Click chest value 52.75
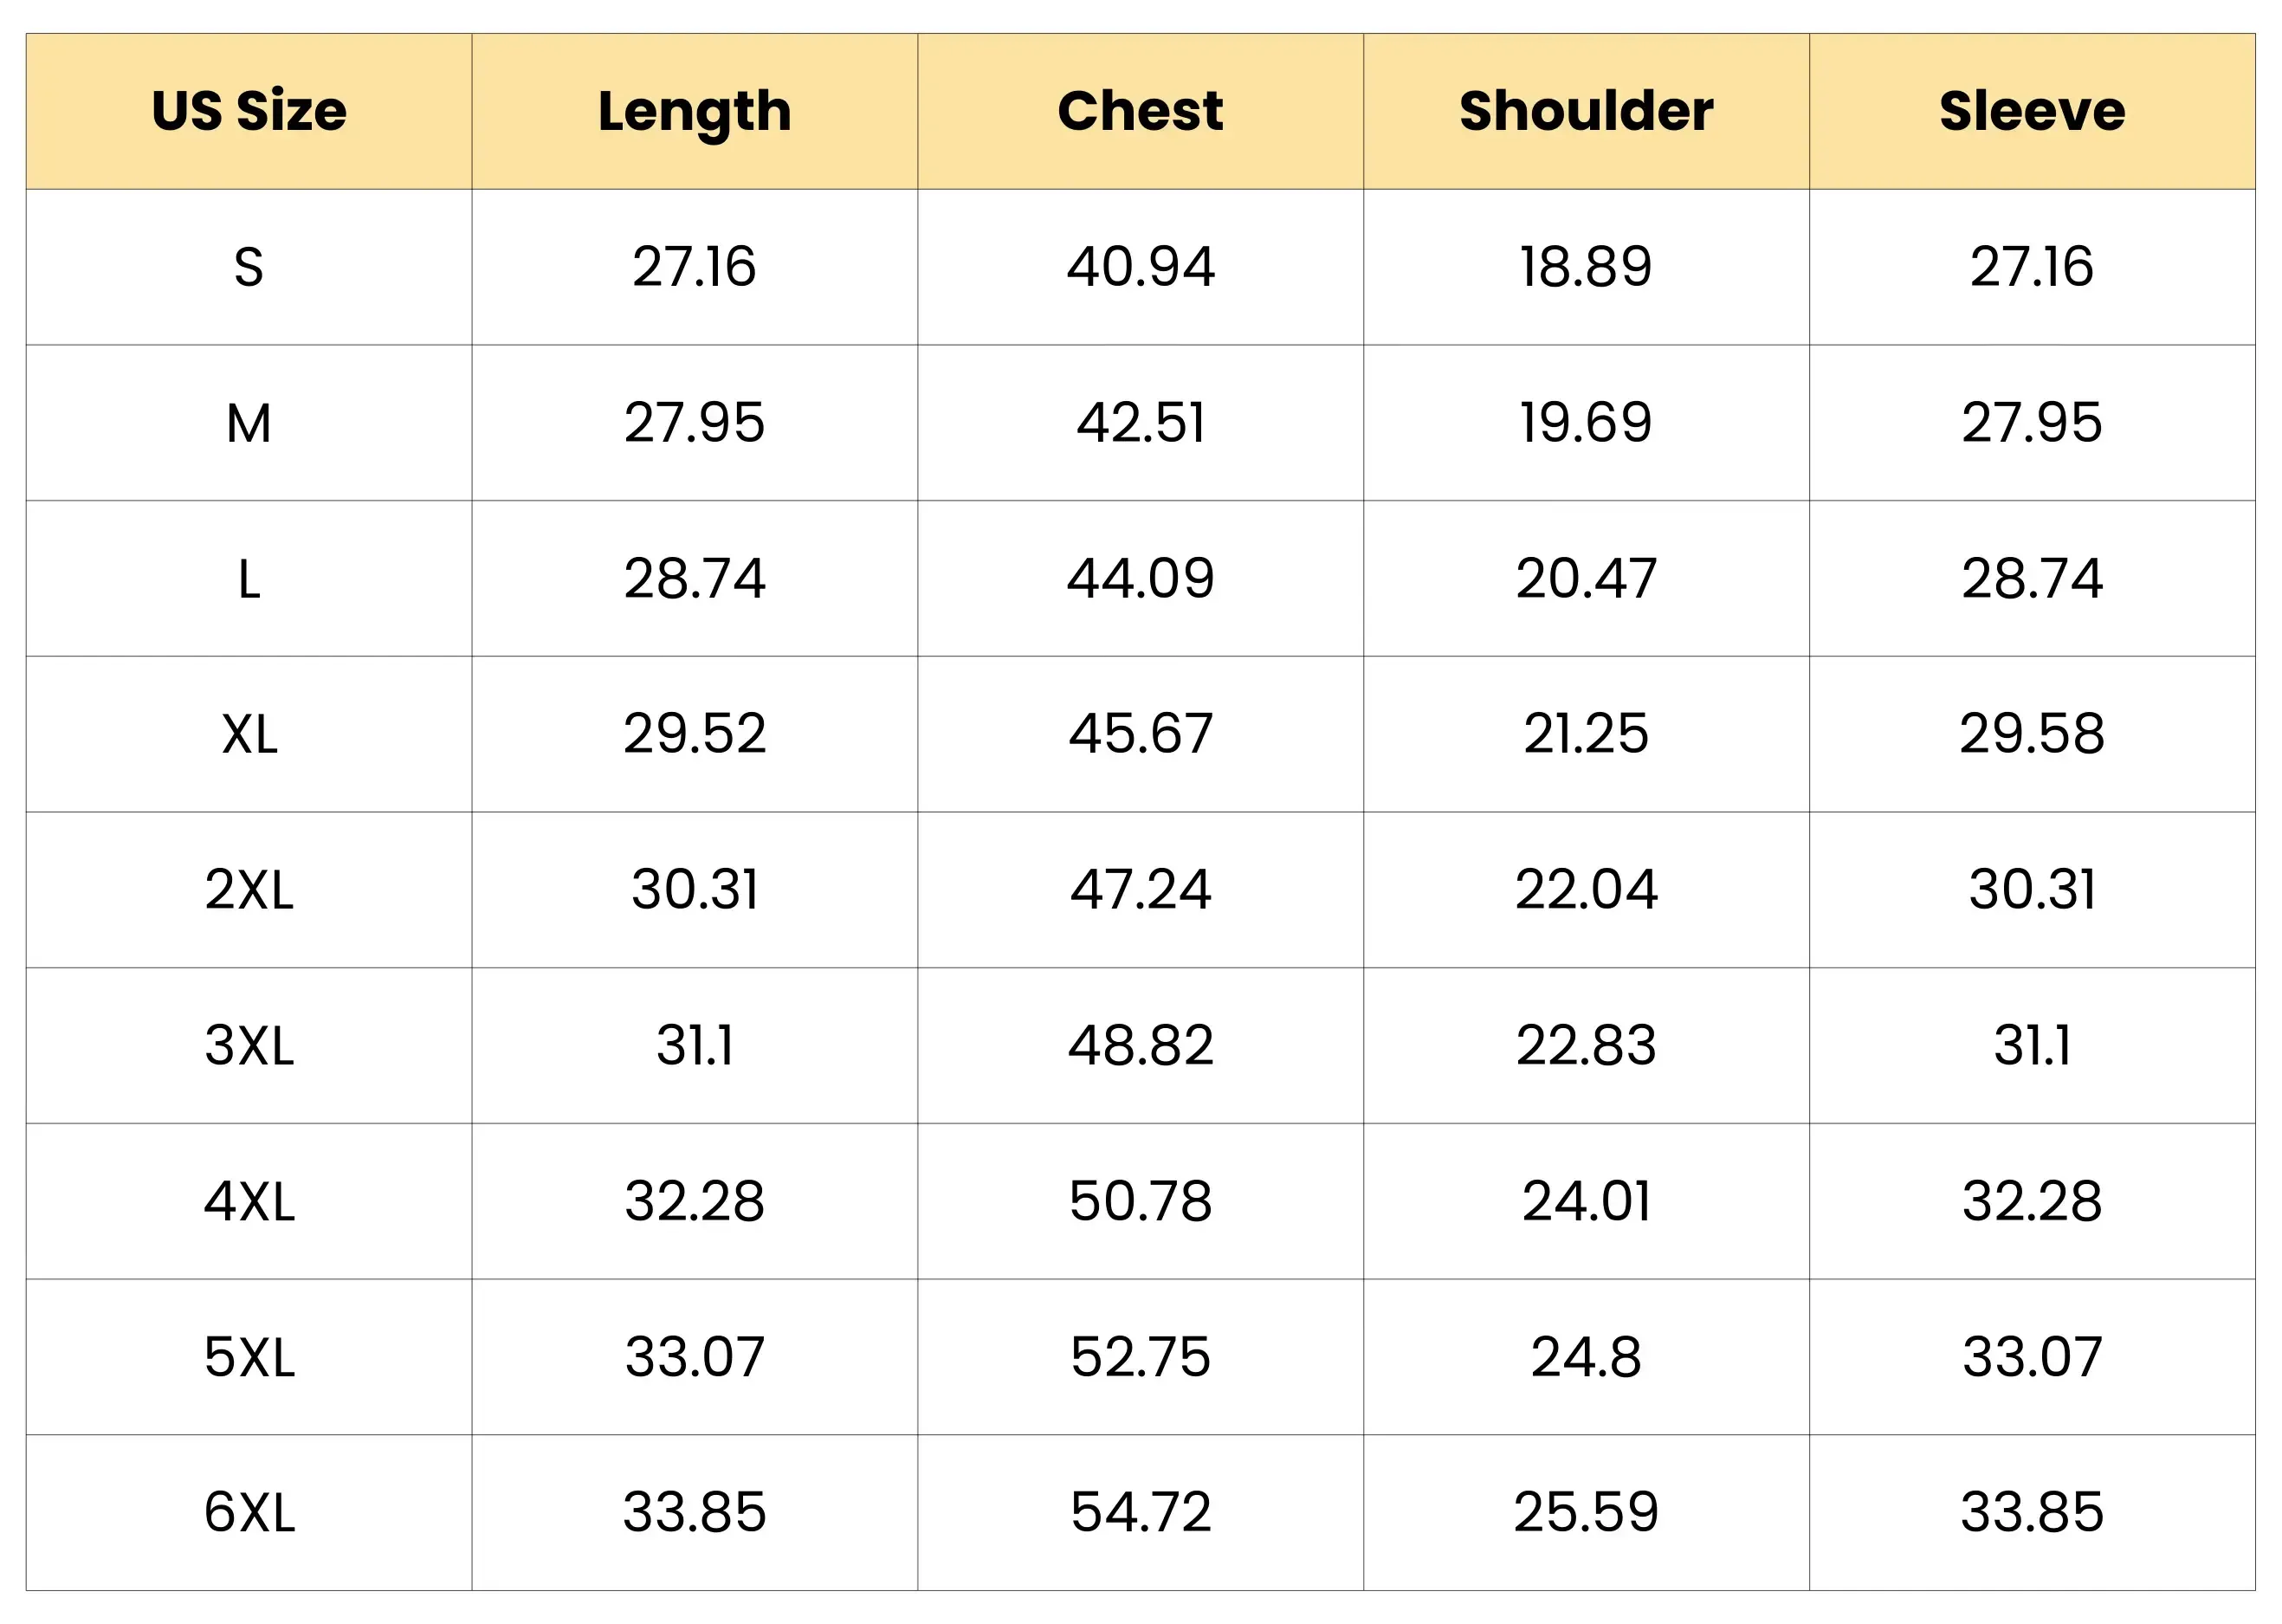2282x1624 pixels. [x=1140, y=1357]
